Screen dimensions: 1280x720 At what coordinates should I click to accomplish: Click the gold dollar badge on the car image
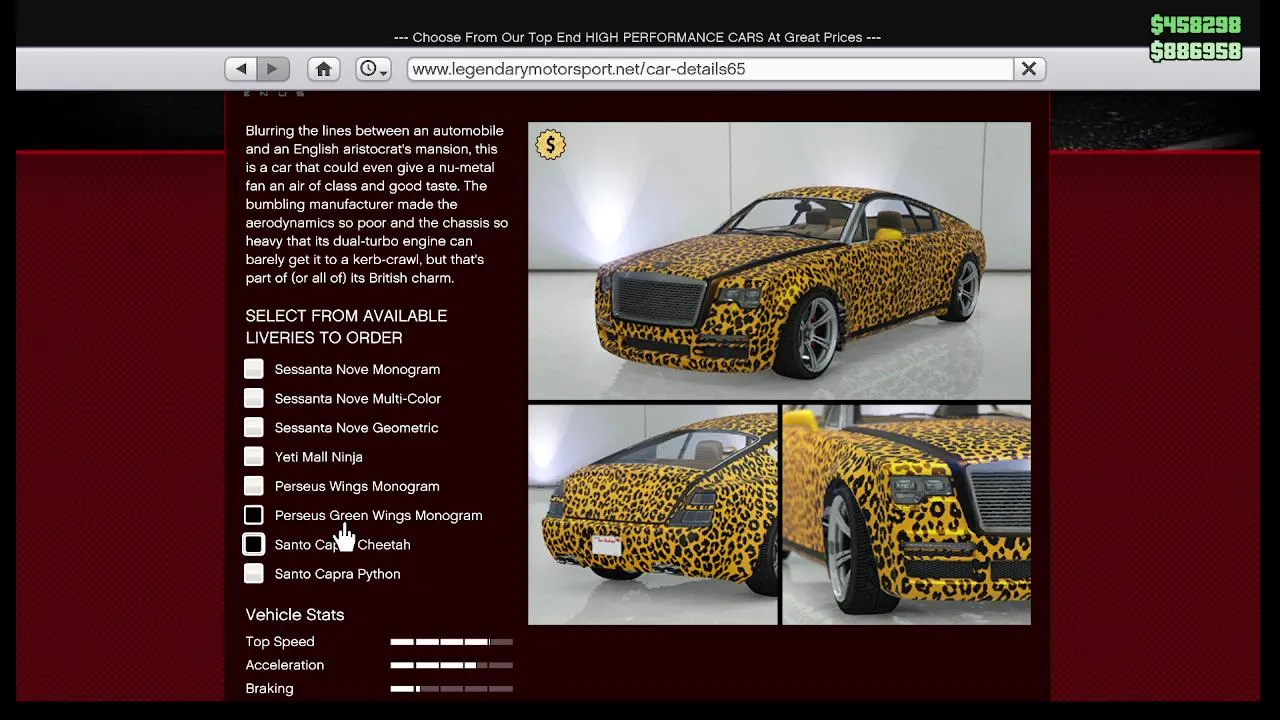pyautogui.click(x=550, y=145)
